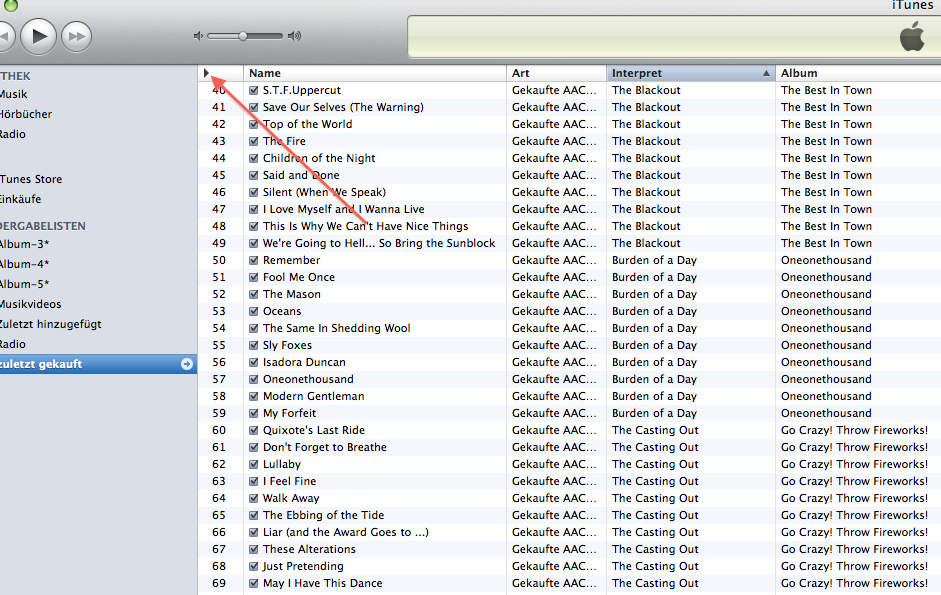Select This Is Why We Can't Have Nice Things
The image size is (941, 595).
(x=365, y=226)
